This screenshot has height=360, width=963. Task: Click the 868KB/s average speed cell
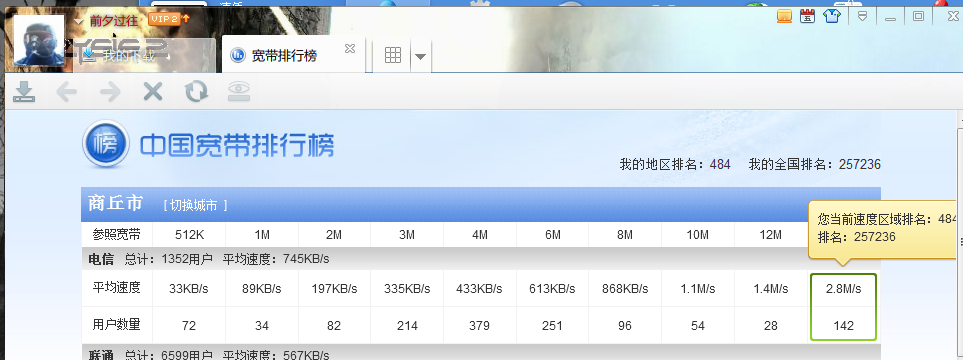(x=625, y=289)
